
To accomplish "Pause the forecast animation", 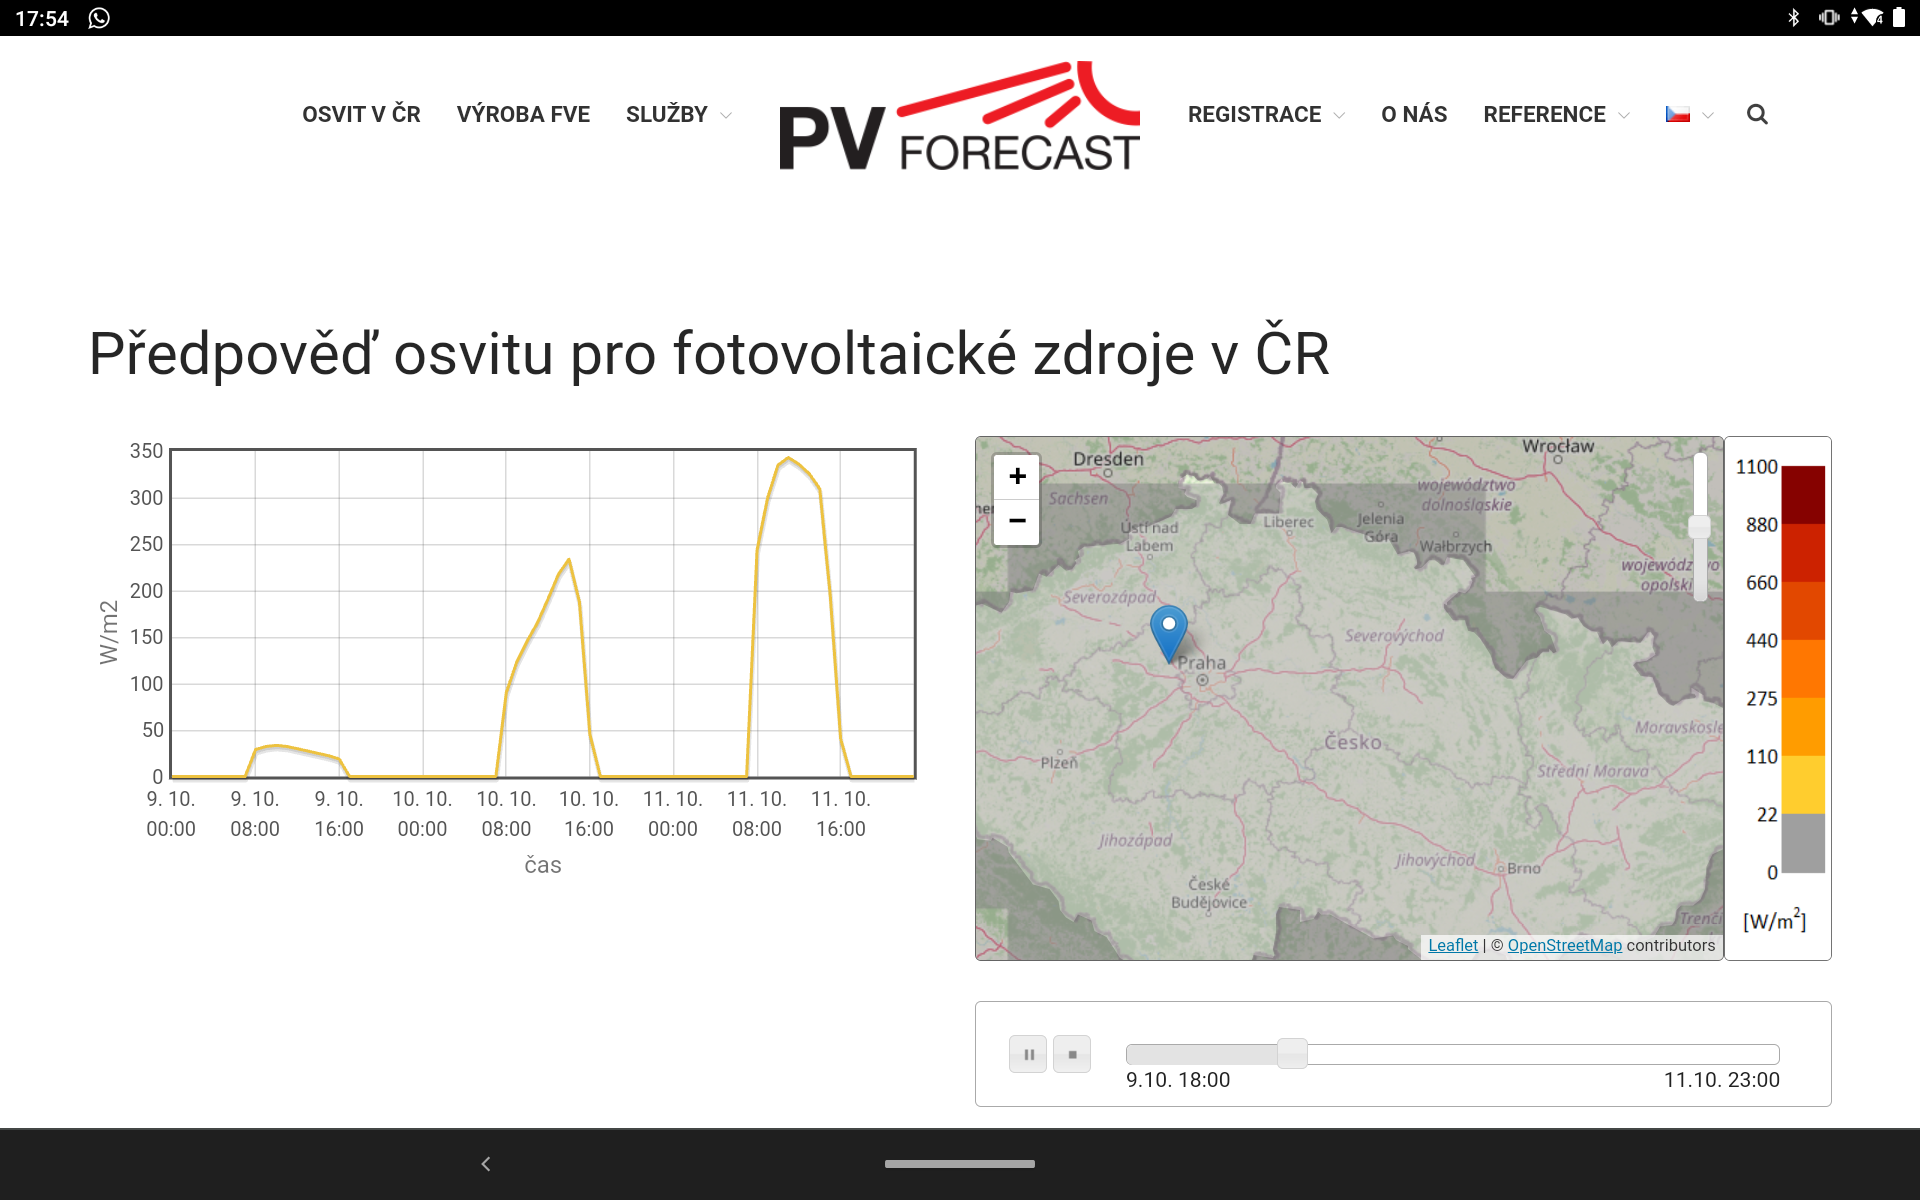I will point(1028,1054).
